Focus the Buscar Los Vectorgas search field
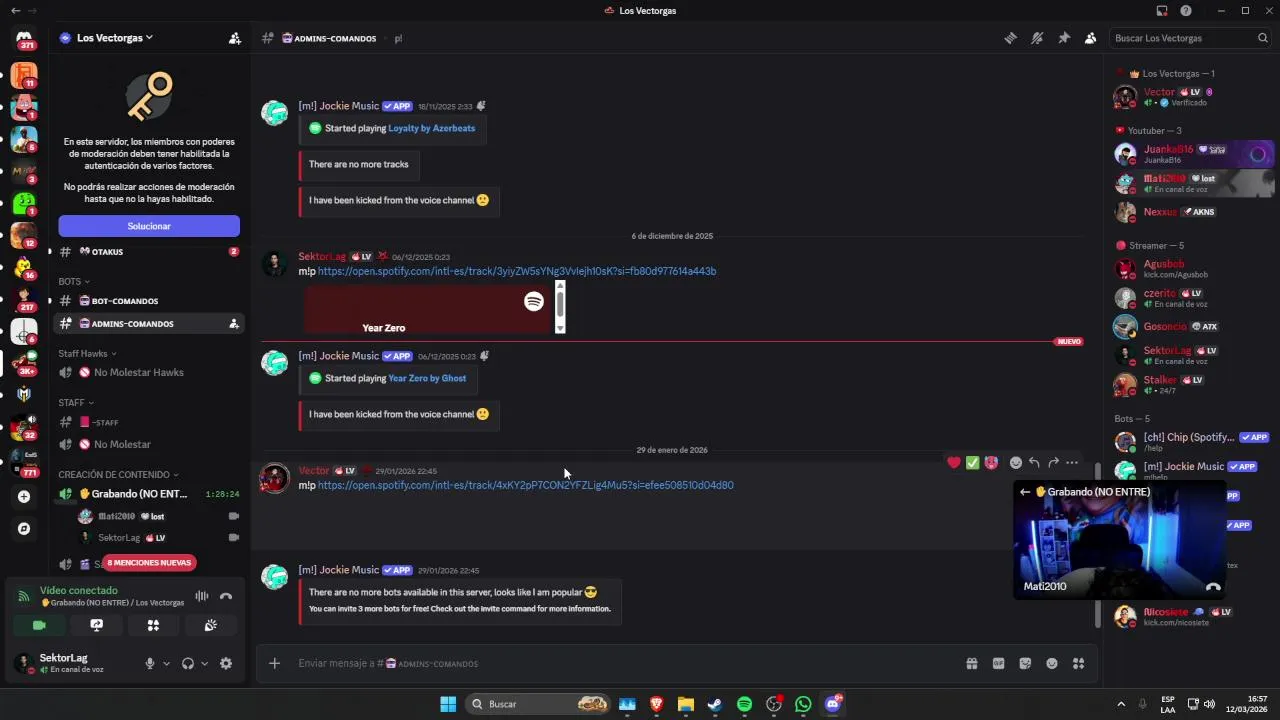 coord(1190,38)
